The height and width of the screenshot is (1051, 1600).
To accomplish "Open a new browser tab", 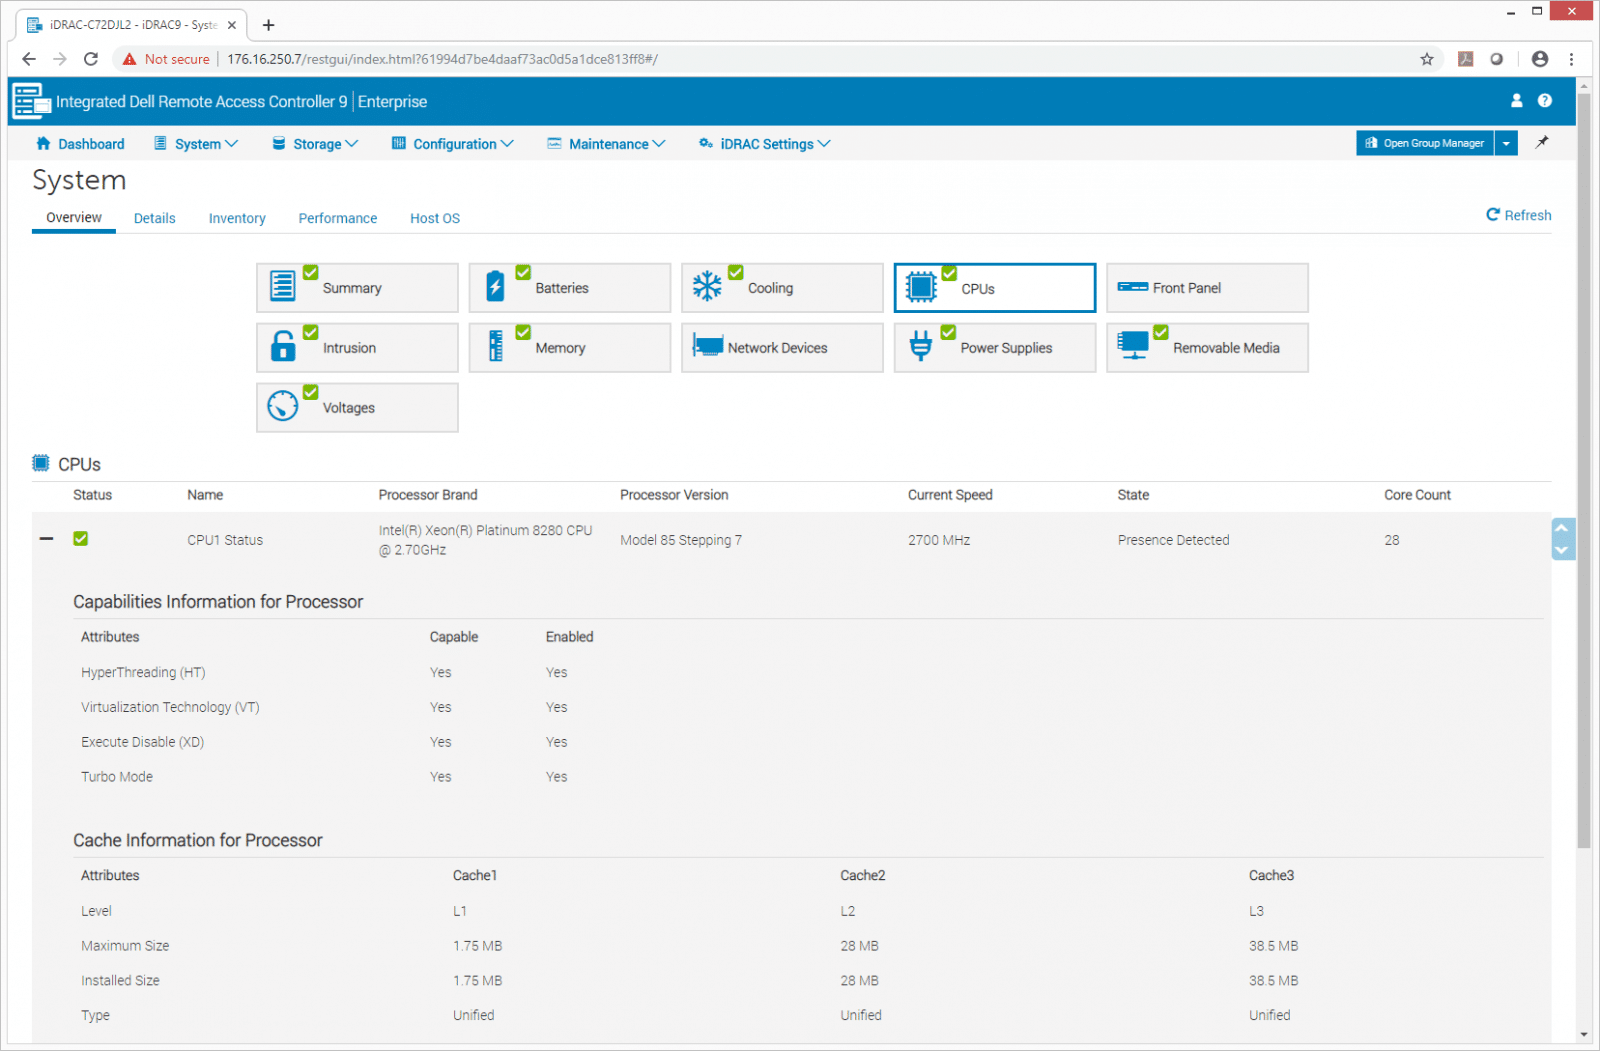I will [268, 25].
